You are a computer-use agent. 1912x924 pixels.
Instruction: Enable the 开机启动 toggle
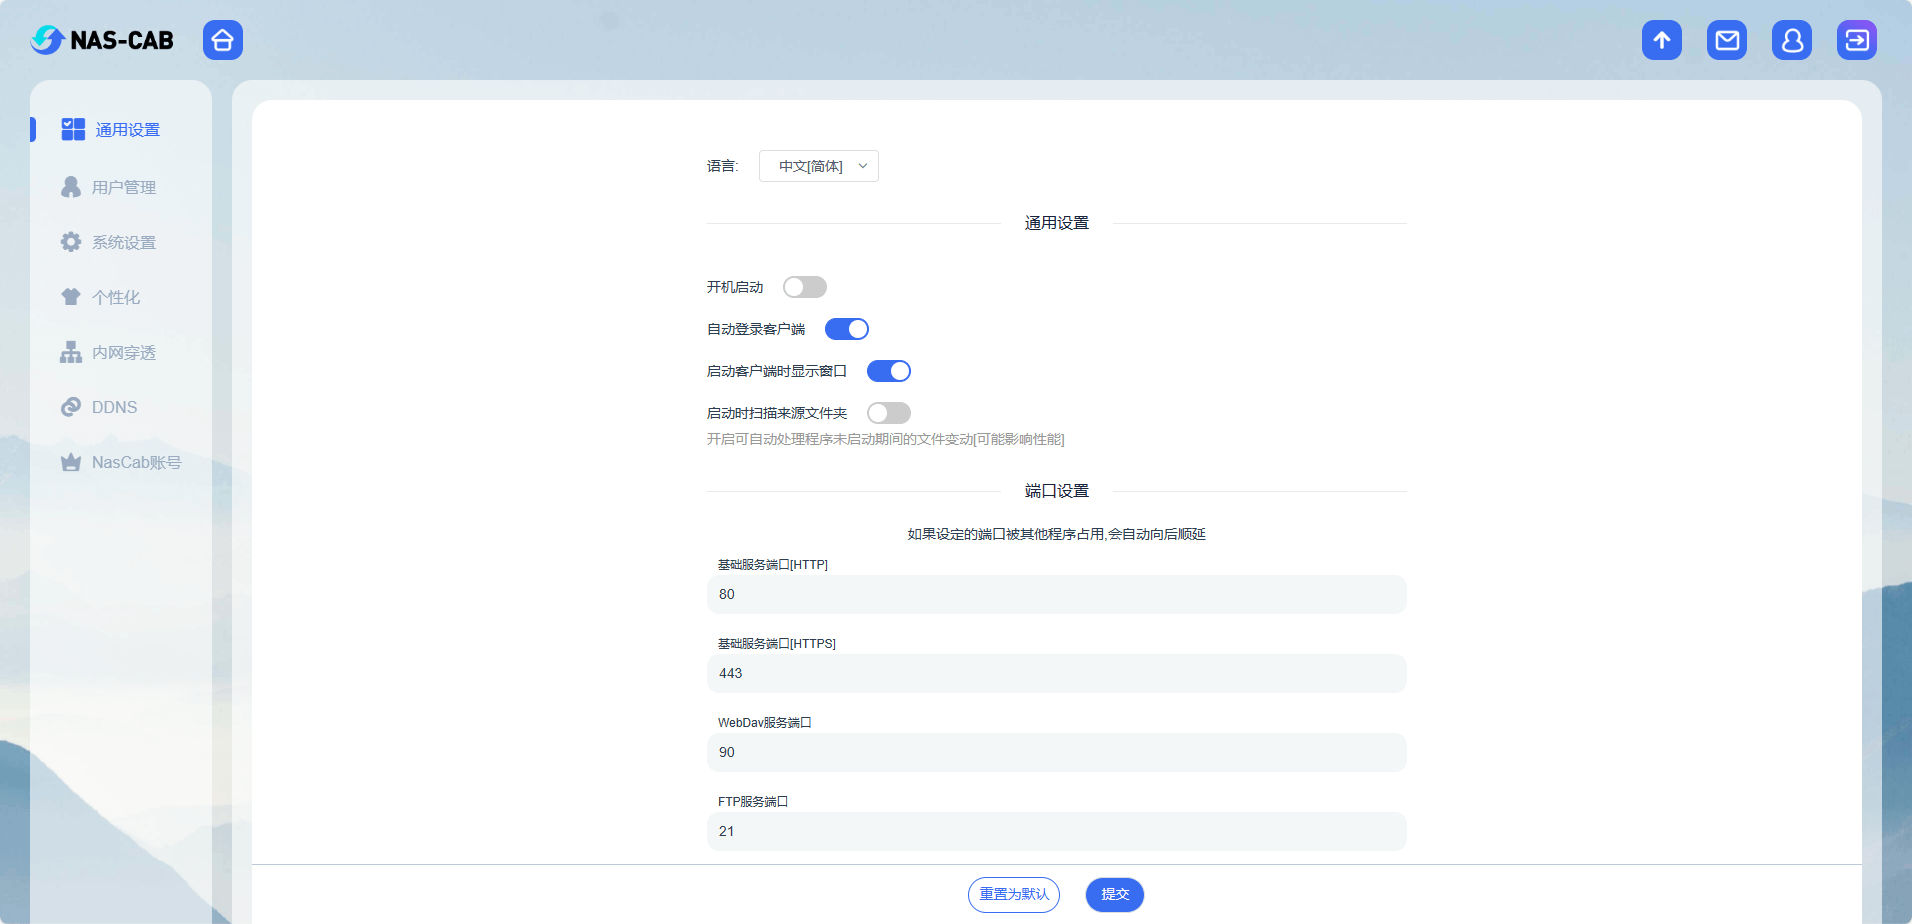coord(804,287)
